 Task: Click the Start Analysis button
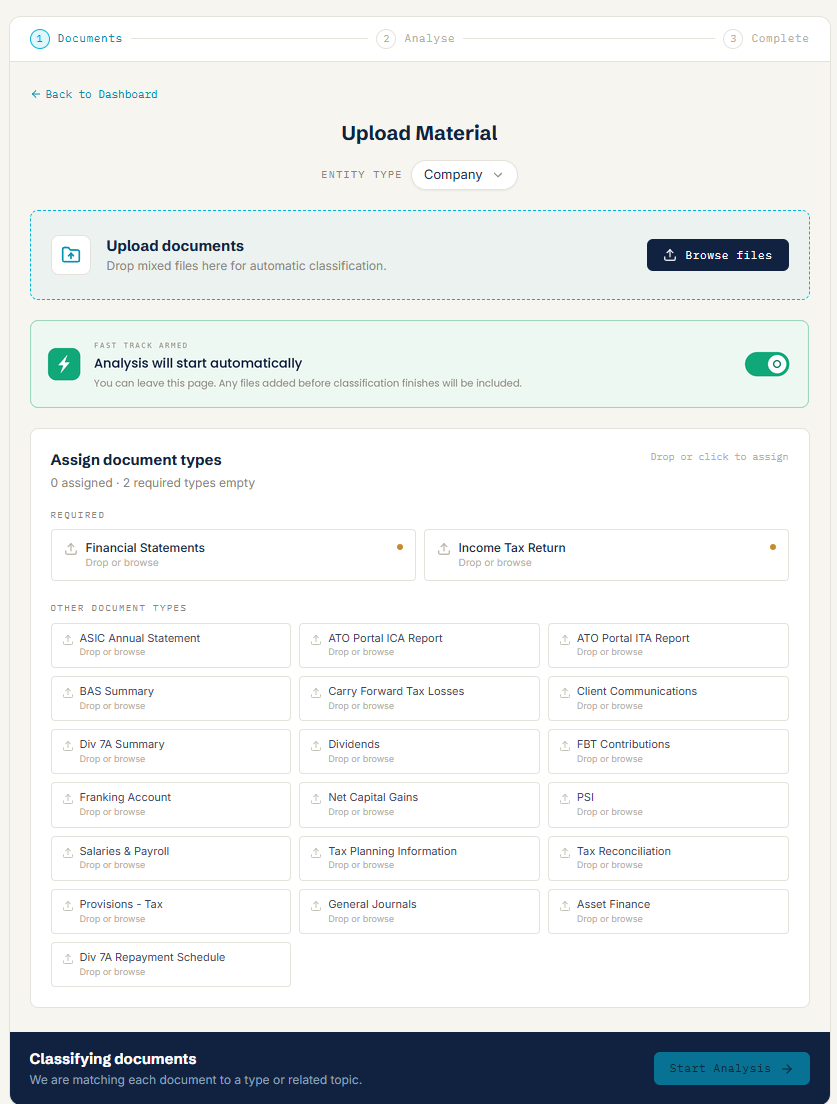[x=731, y=1068]
